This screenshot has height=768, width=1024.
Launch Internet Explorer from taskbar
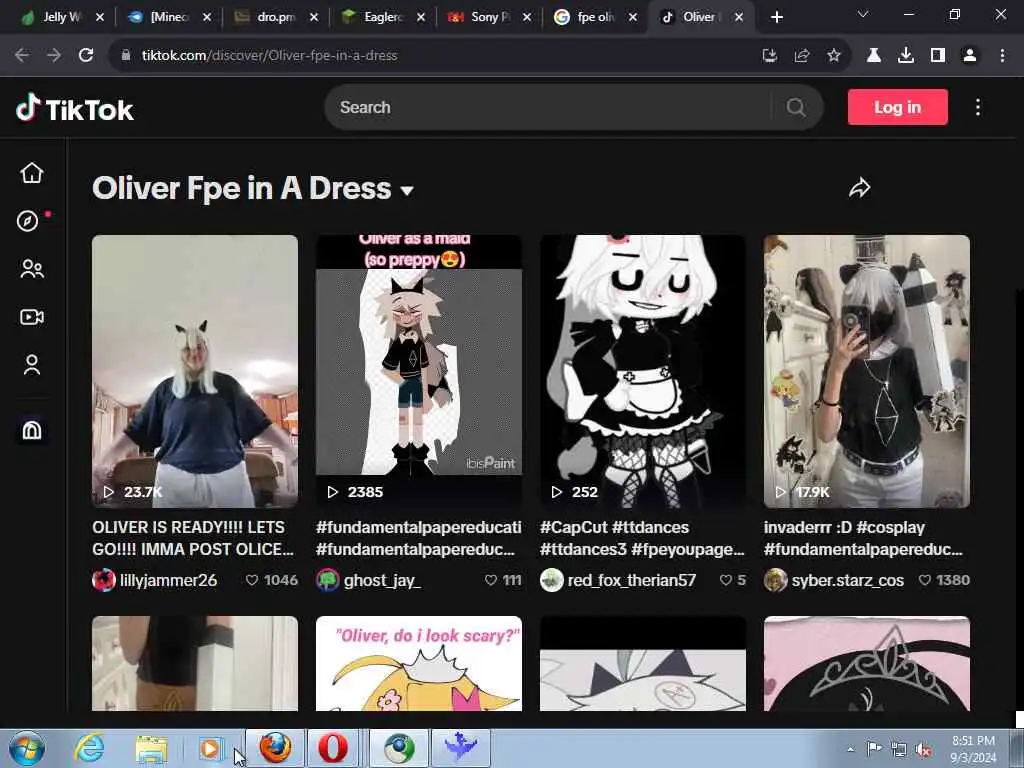pyautogui.click(x=89, y=748)
